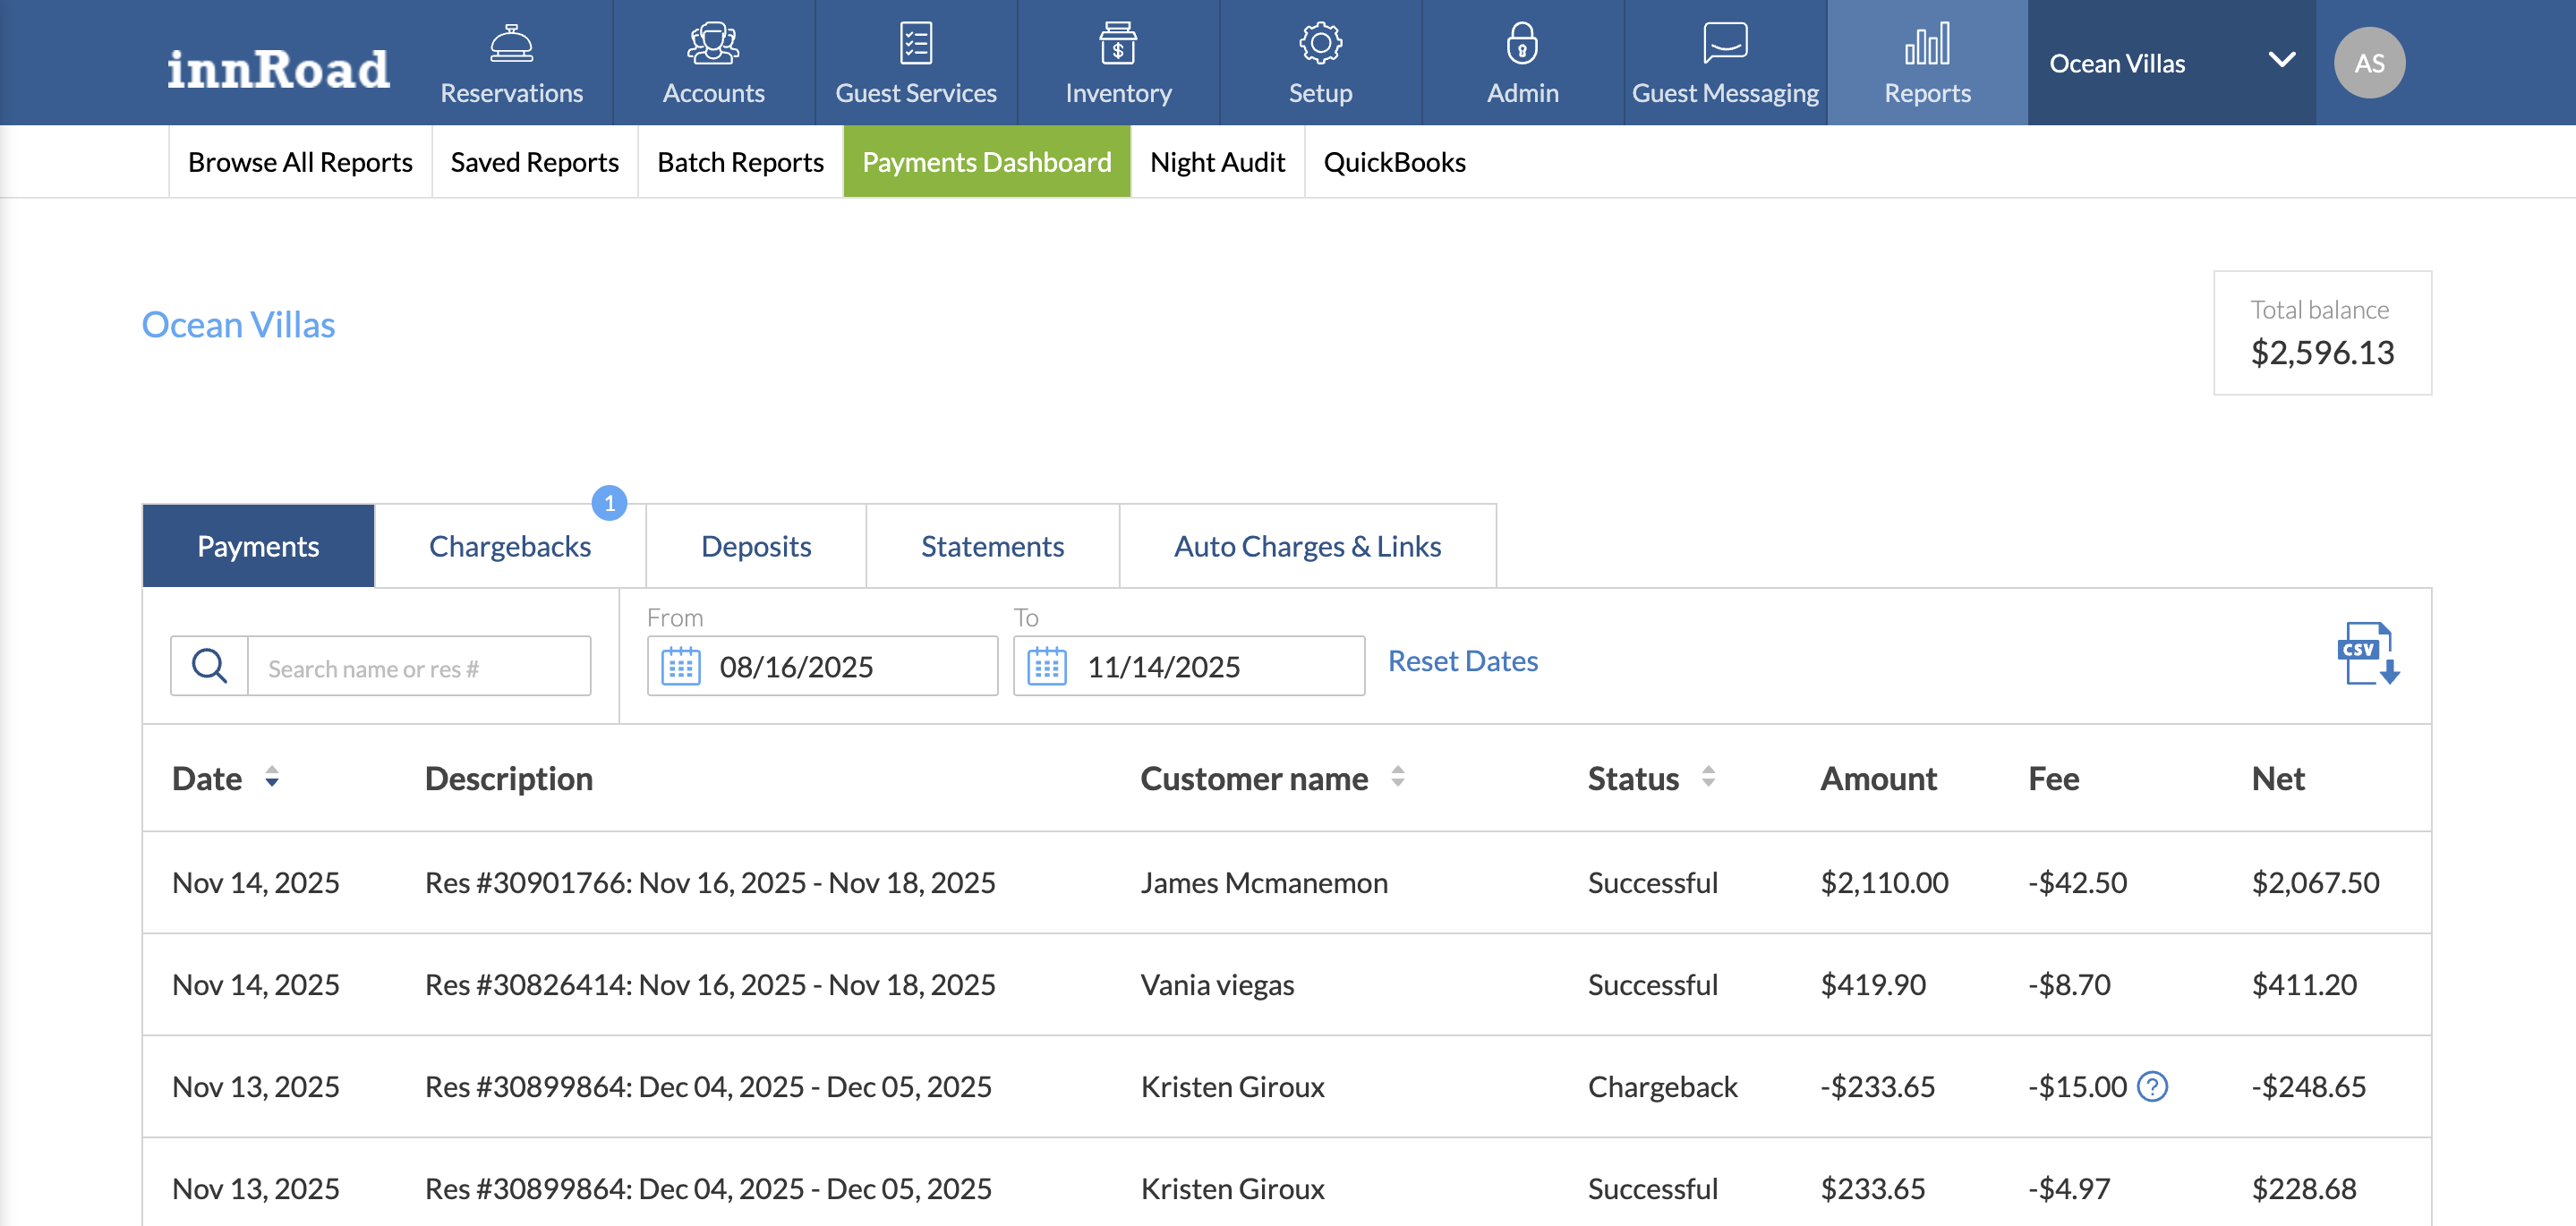Viewport: 2576px width, 1226px height.
Task: Click the search name or res # field
Action: pyautogui.click(x=418, y=668)
